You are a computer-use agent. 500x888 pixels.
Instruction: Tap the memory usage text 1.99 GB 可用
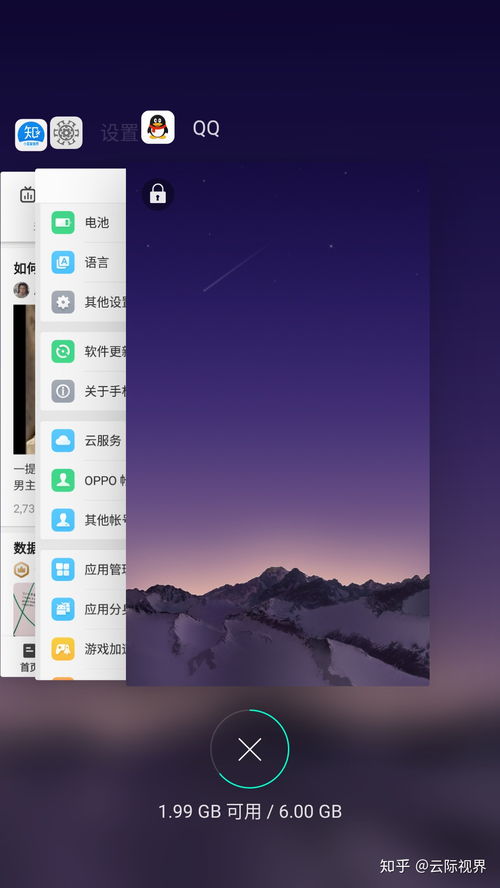(x=210, y=812)
